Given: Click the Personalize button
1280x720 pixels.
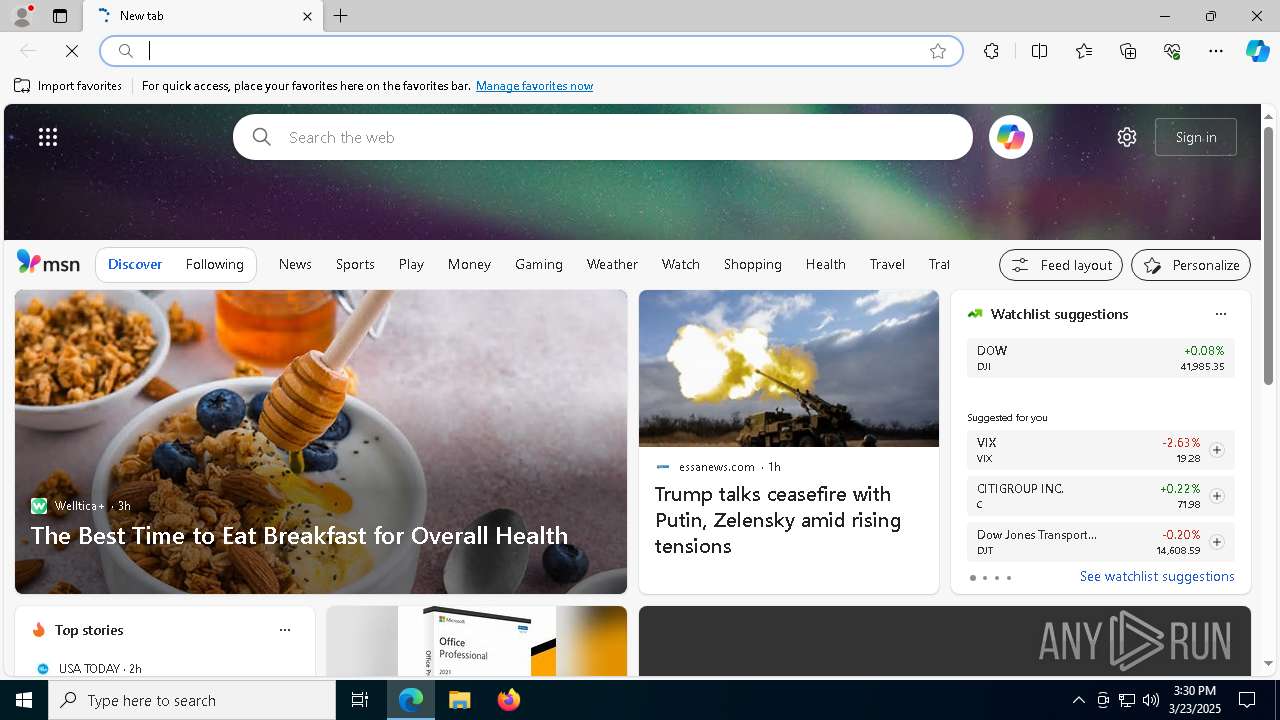Looking at the screenshot, I should coord(1191,265).
